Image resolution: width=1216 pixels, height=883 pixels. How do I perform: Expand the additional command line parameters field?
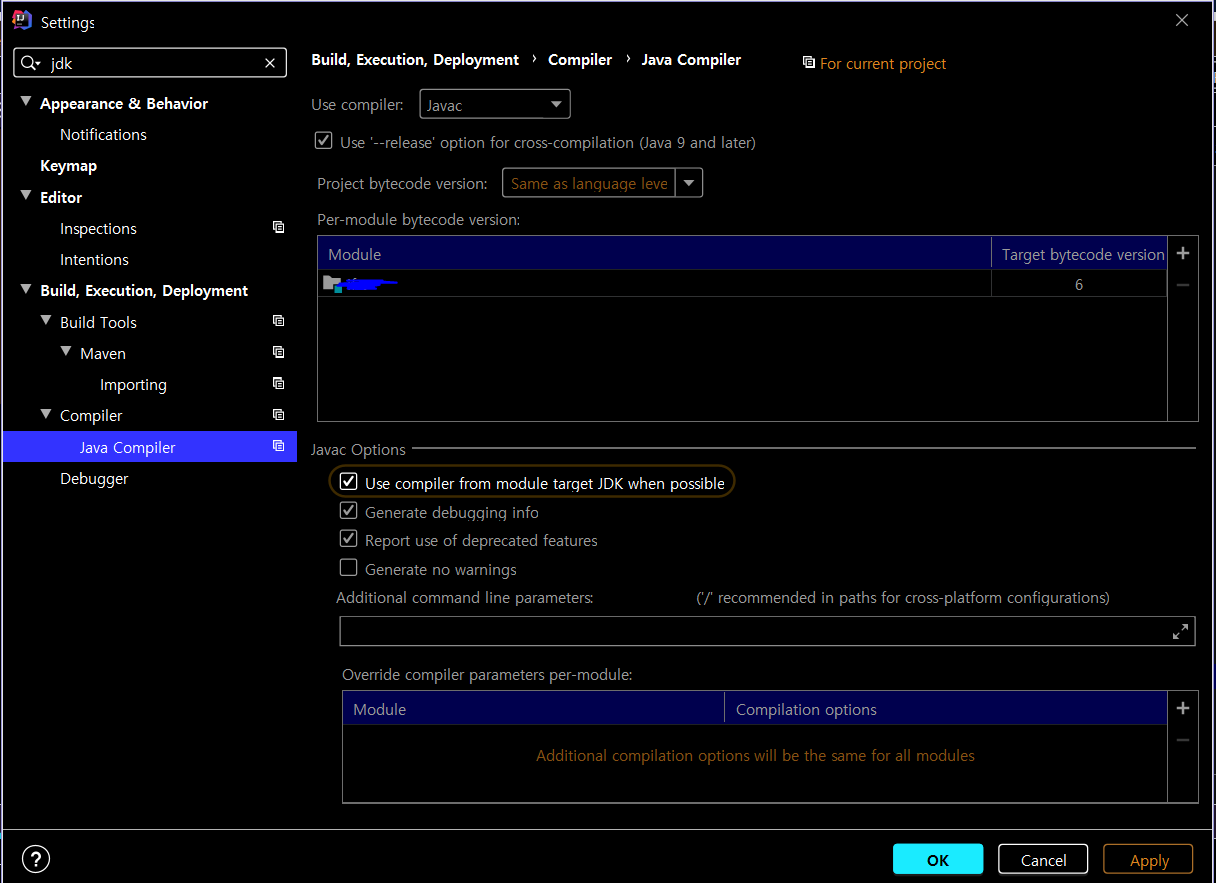coord(1180,631)
